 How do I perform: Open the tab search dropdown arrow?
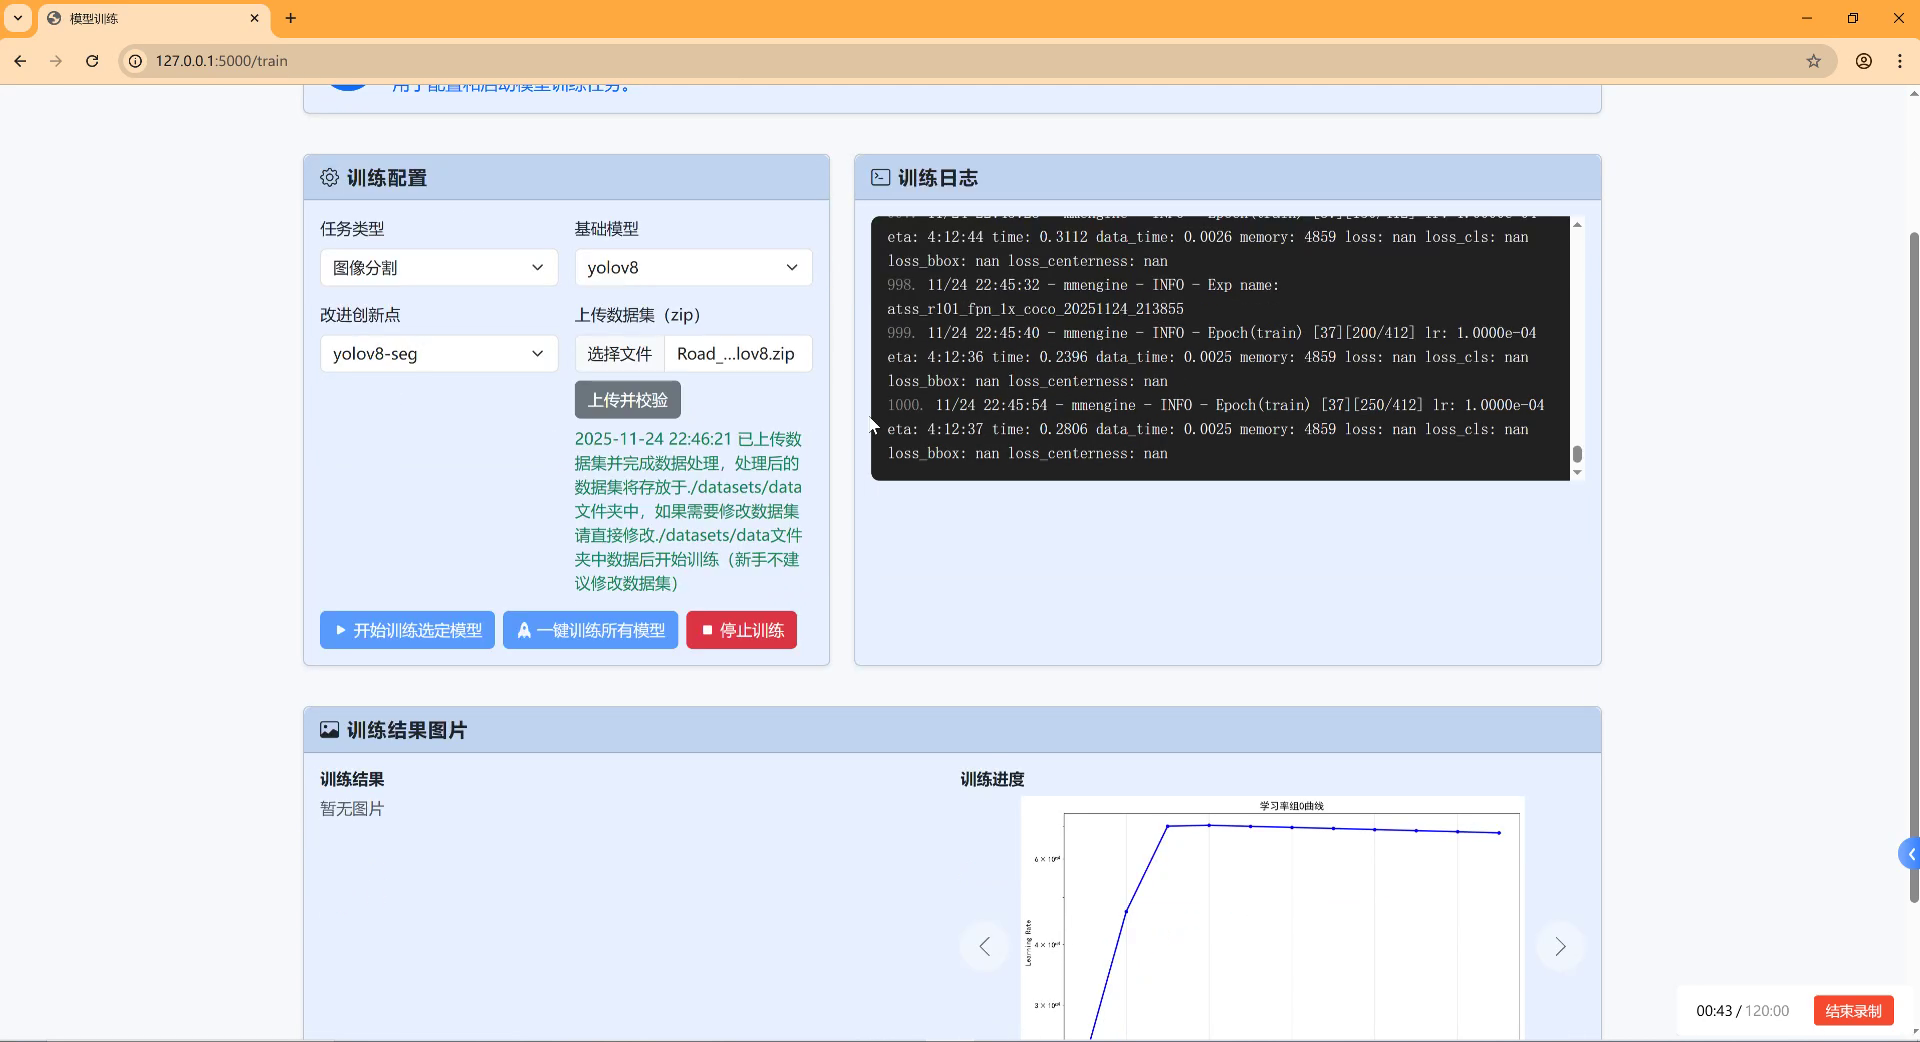click(18, 18)
